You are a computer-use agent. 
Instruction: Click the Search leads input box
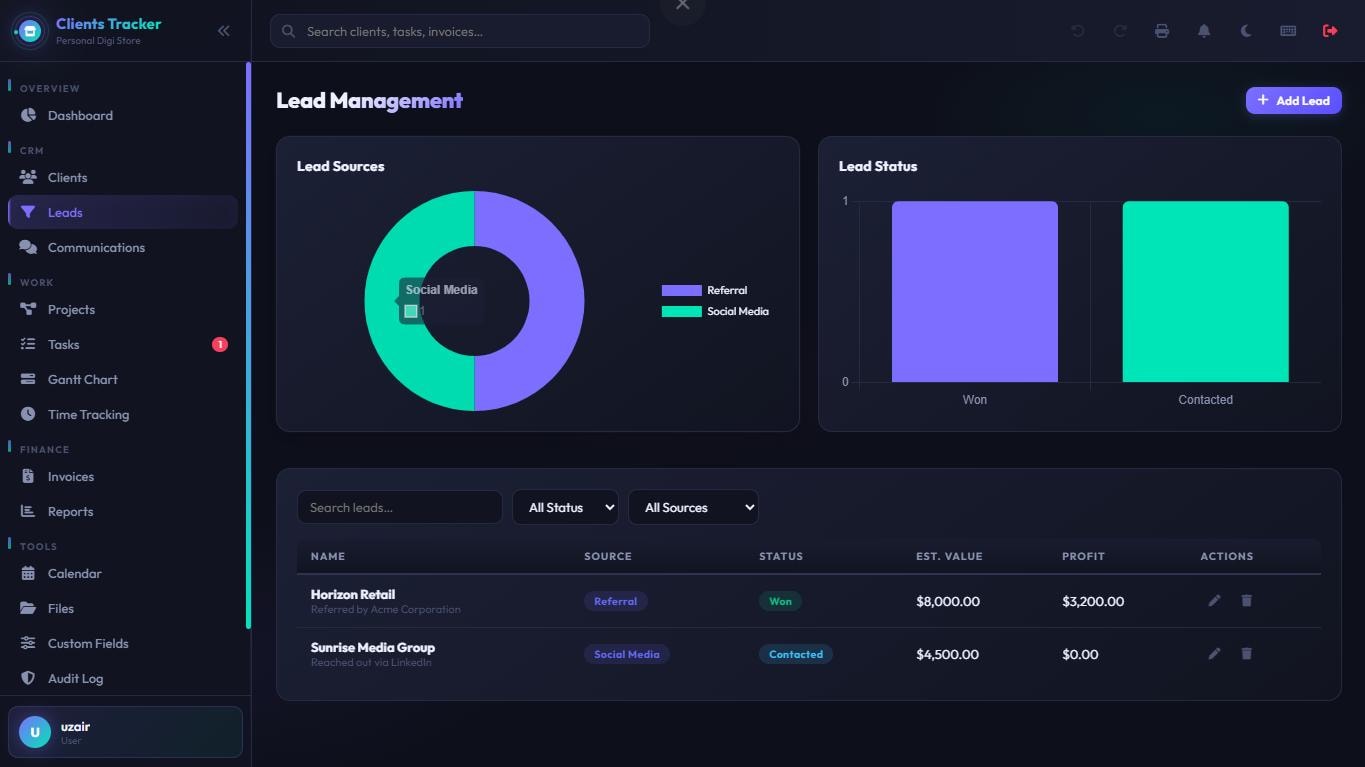(x=400, y=507)
